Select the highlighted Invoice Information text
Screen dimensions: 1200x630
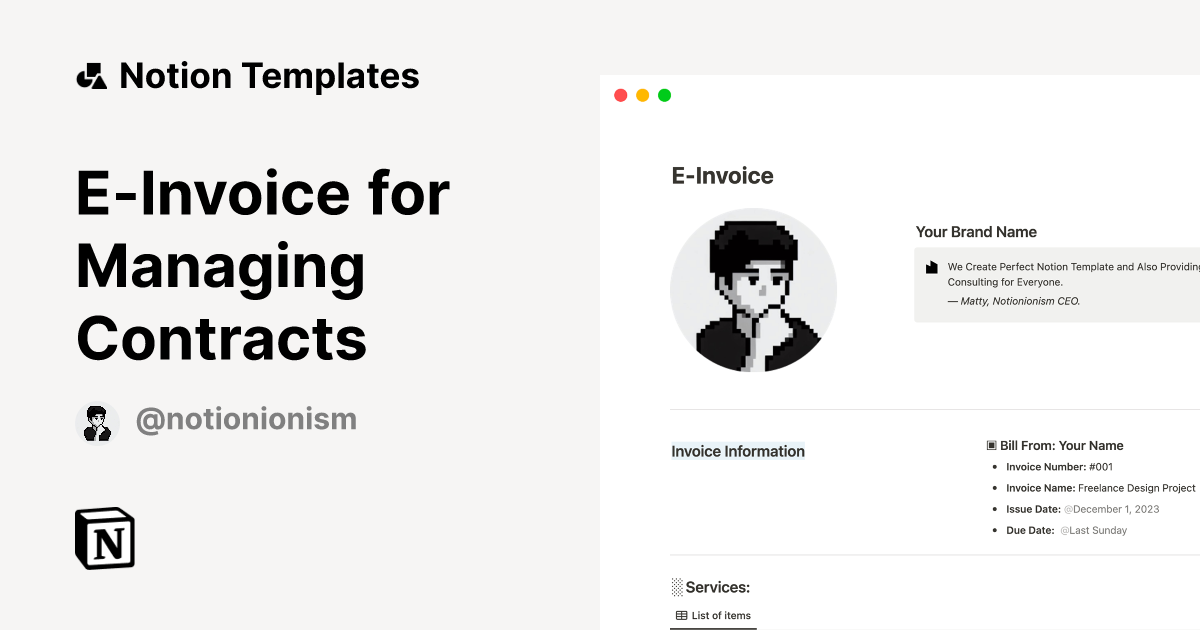point(738,451)
